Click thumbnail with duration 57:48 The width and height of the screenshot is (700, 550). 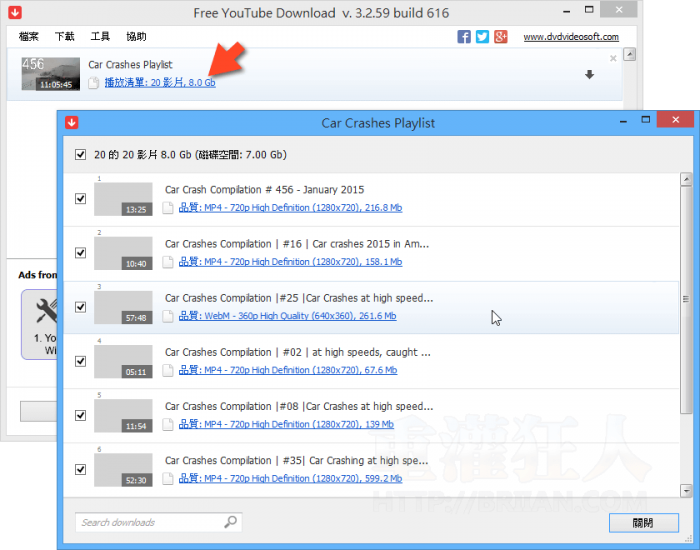pyautogui.click(x=123, y=307)
